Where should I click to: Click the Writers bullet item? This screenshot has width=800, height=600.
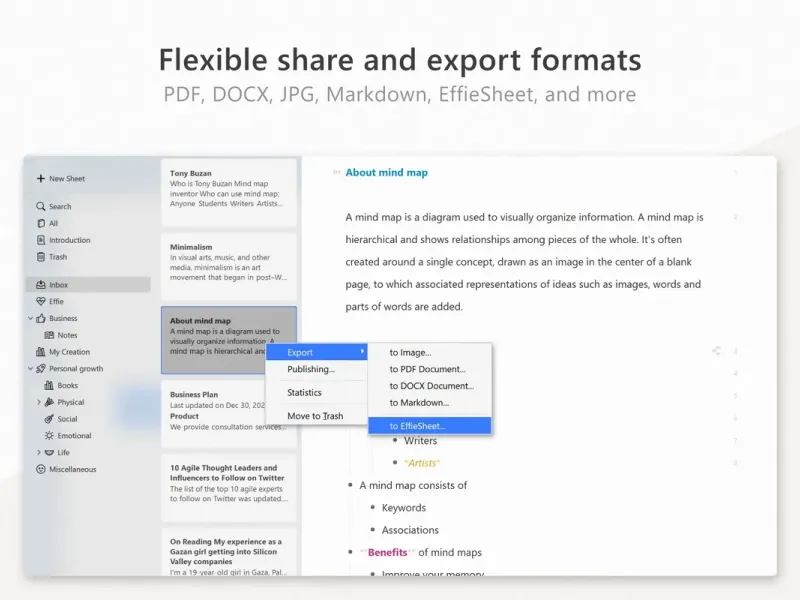(420, 441)
